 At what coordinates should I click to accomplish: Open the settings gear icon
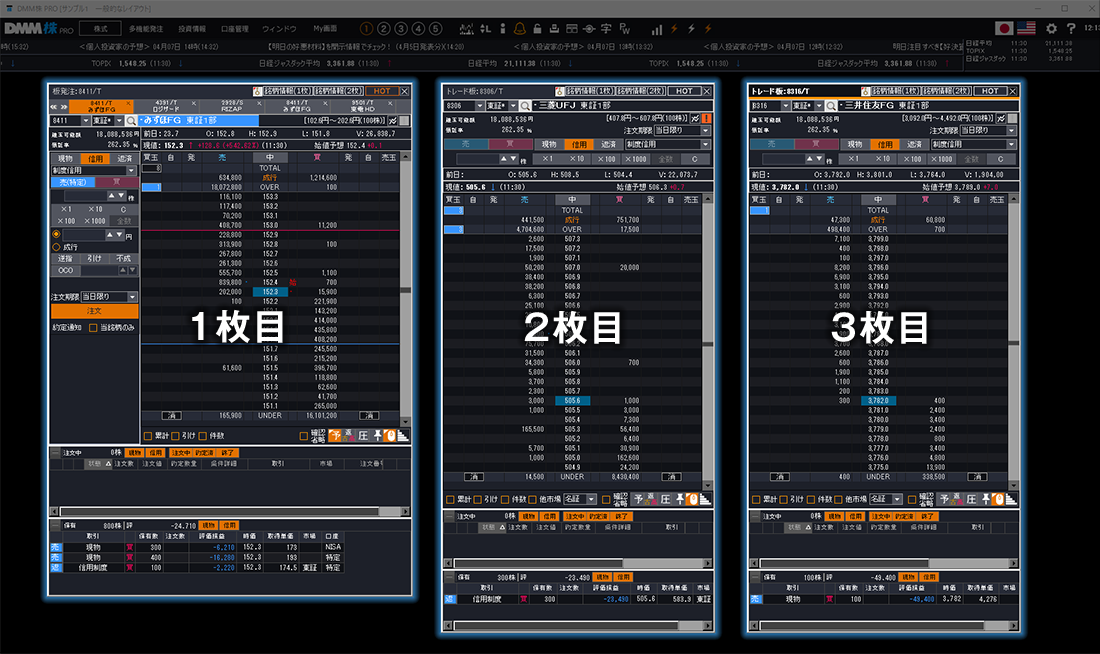click(1051, 29)
